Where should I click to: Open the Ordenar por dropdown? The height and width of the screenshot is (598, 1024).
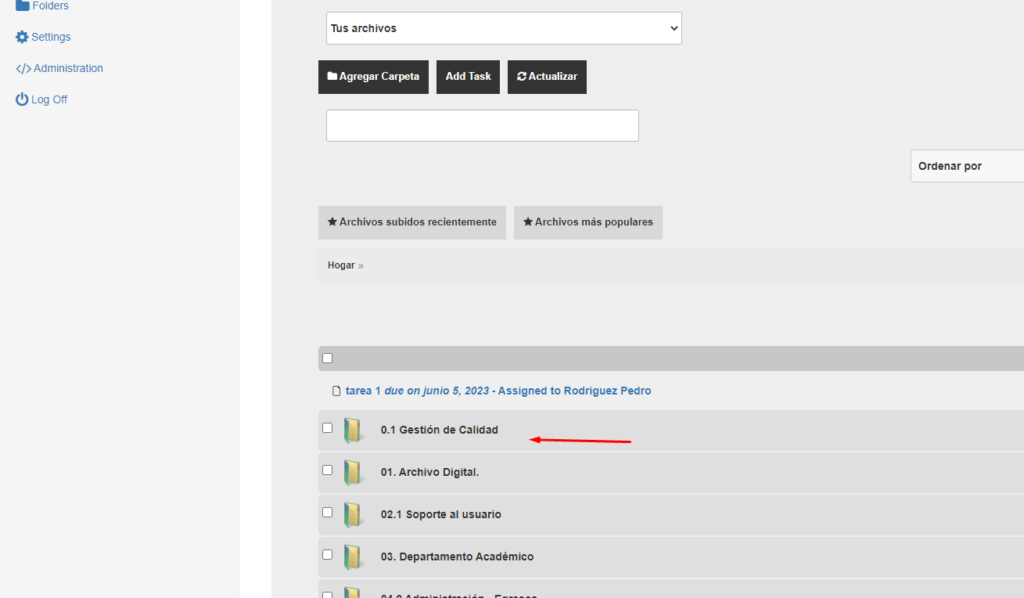(967, 166)
